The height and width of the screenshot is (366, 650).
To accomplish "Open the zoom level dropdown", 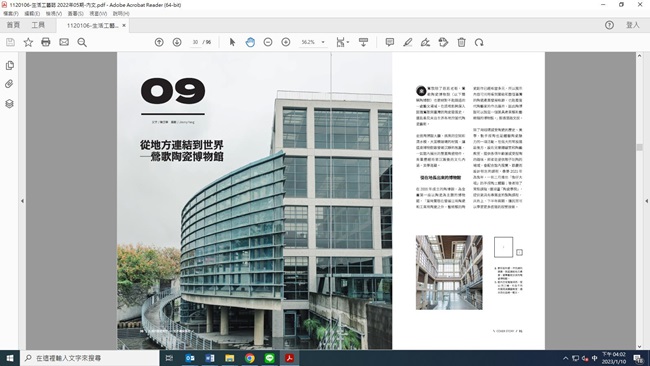I will coord(323,42).
